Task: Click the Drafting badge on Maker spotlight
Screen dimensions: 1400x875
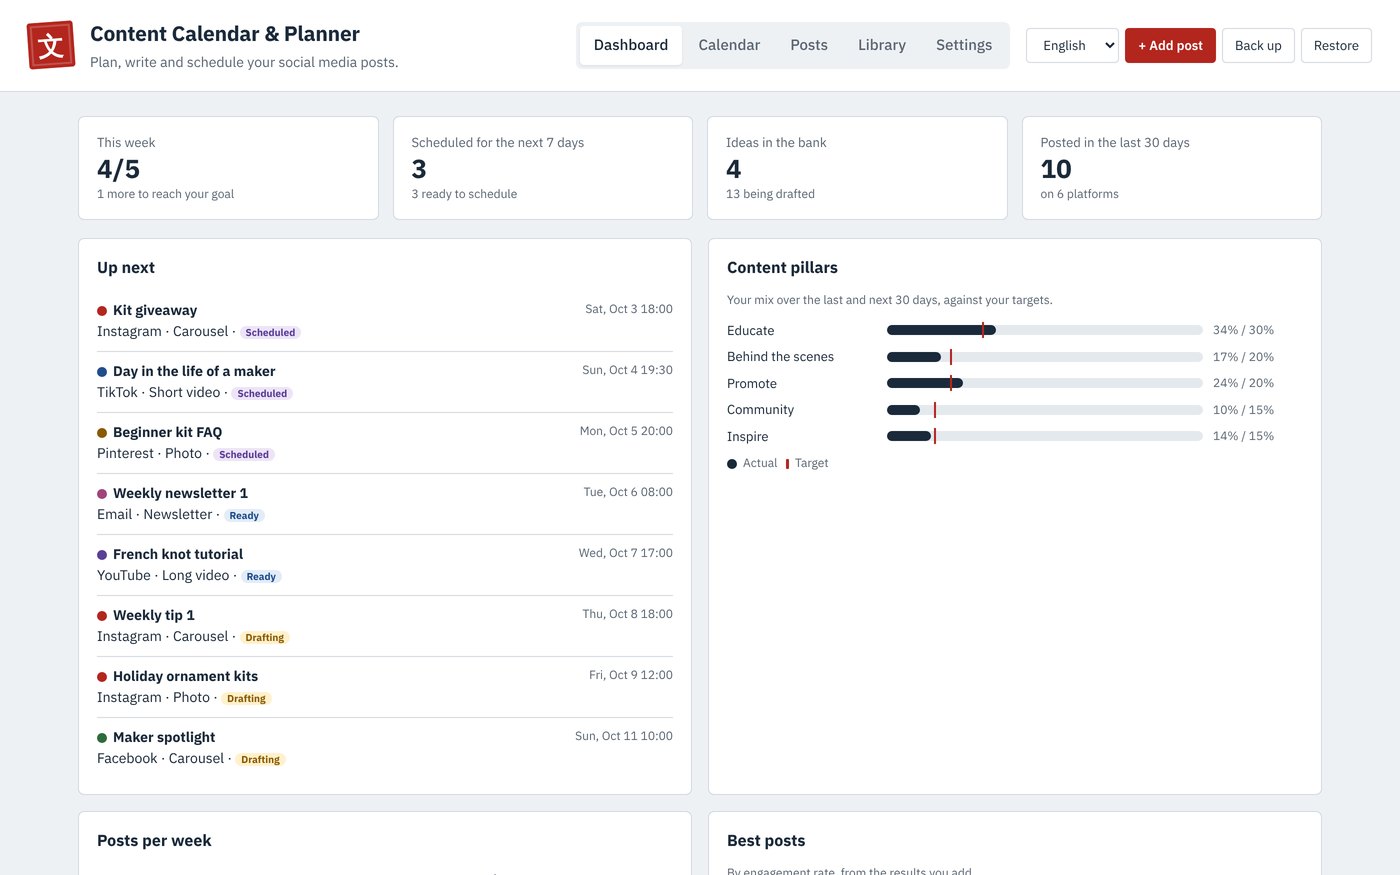Action: [260, 760]
